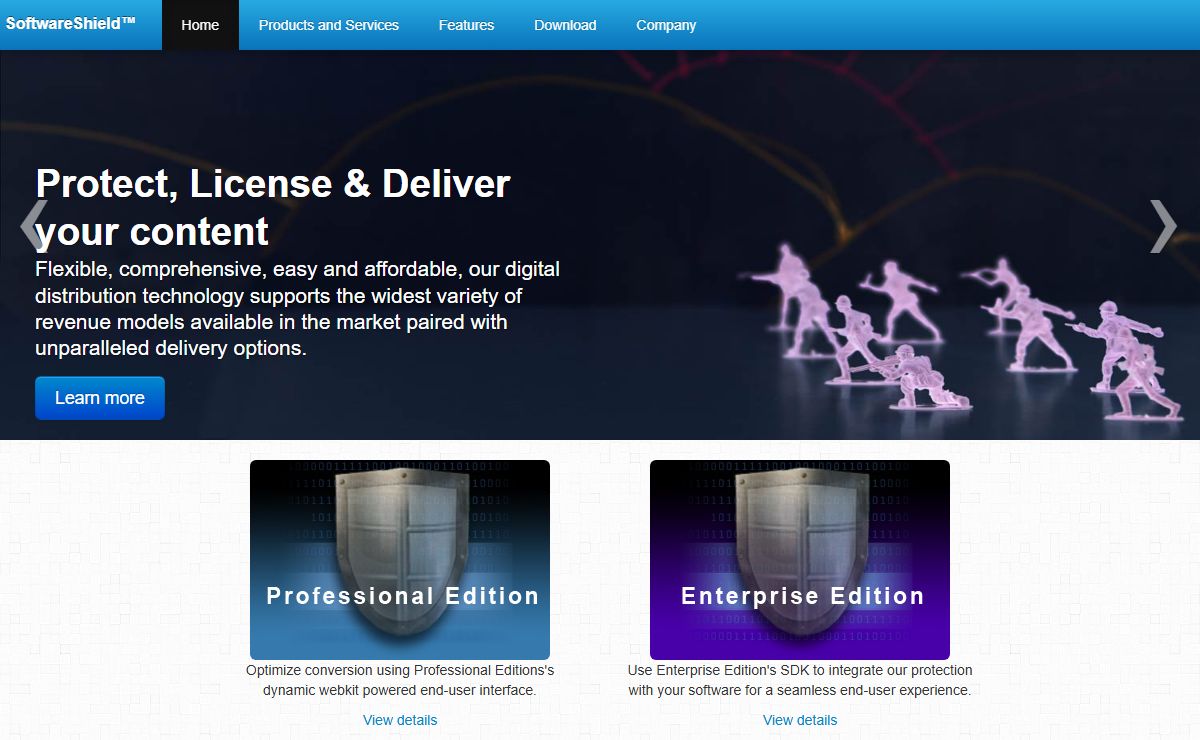This screenshot has height=740, width=1200.
Task: Click the Enterprise Edition SDK description text
Action: coord(800,680)
